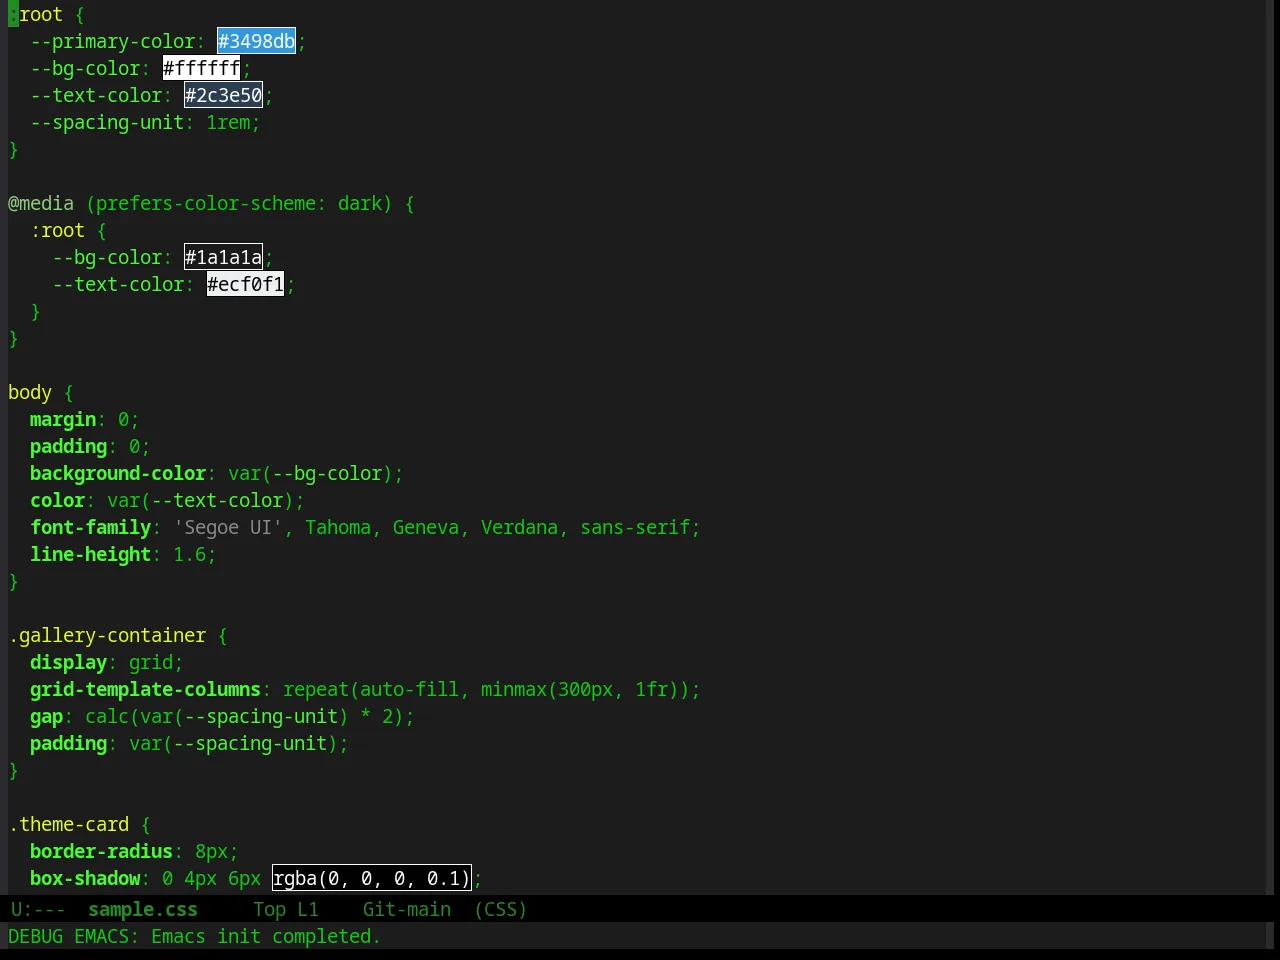The image size is (1280, 960).
Task: Click the Top L1 position indicator
Action: pyautogui.click(x=286, y=909)
